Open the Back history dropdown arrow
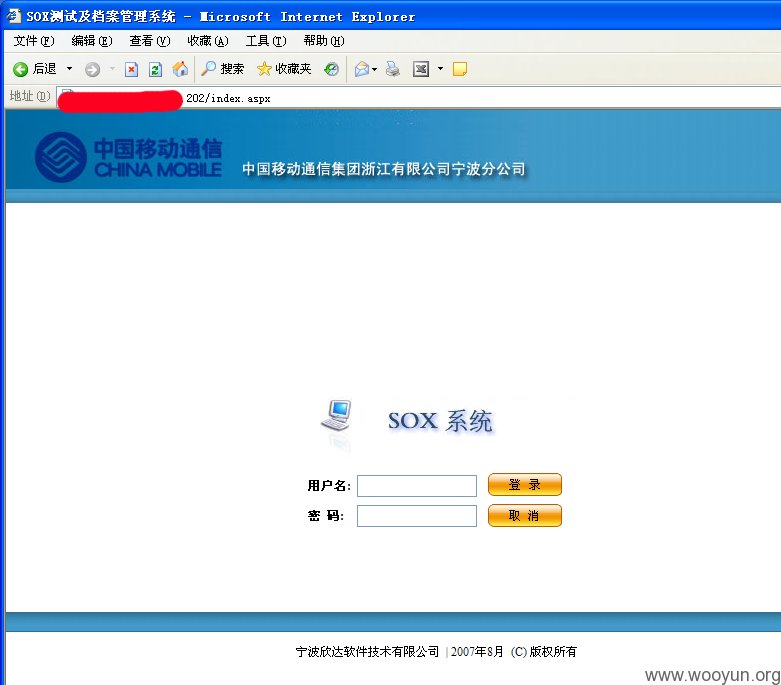Image resolution: width=781 pixels, height=685 pixels. point(69,69)
